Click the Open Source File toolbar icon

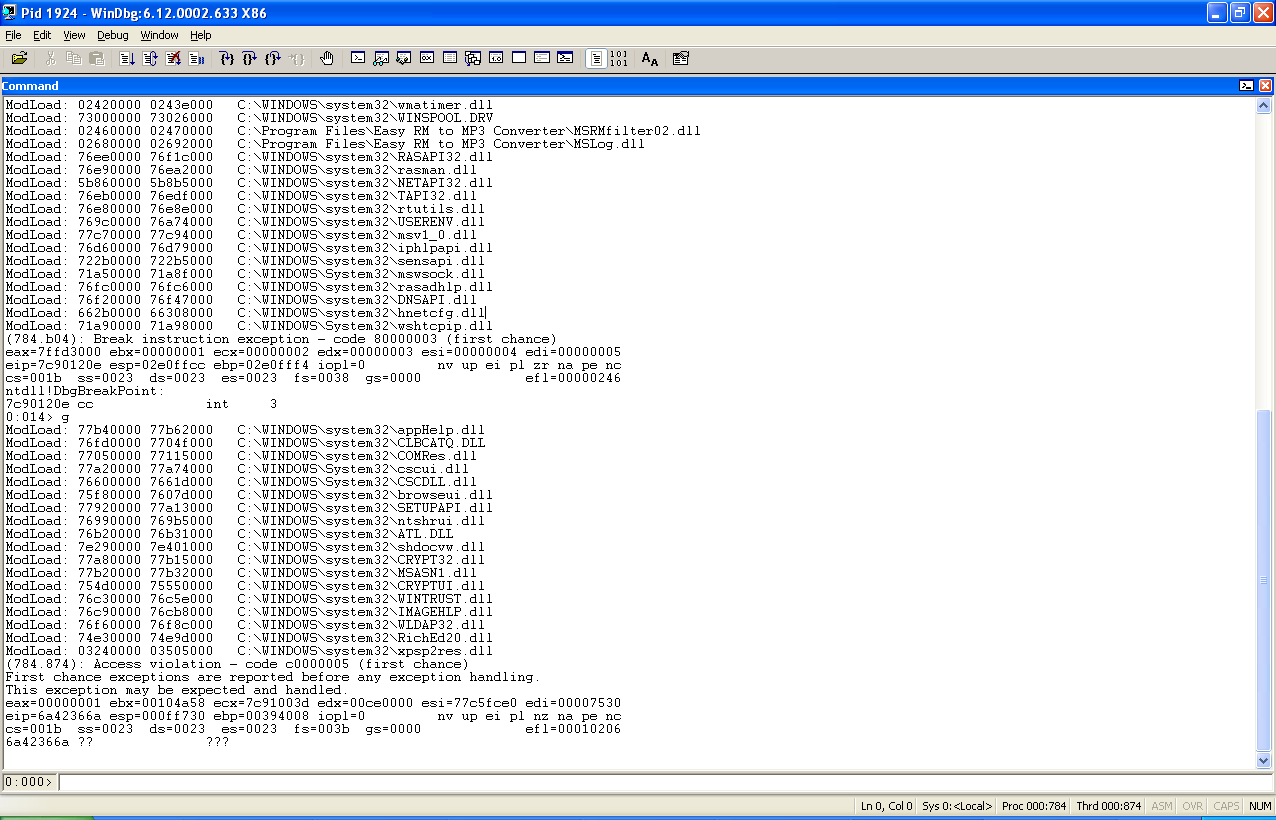[19, 59]
